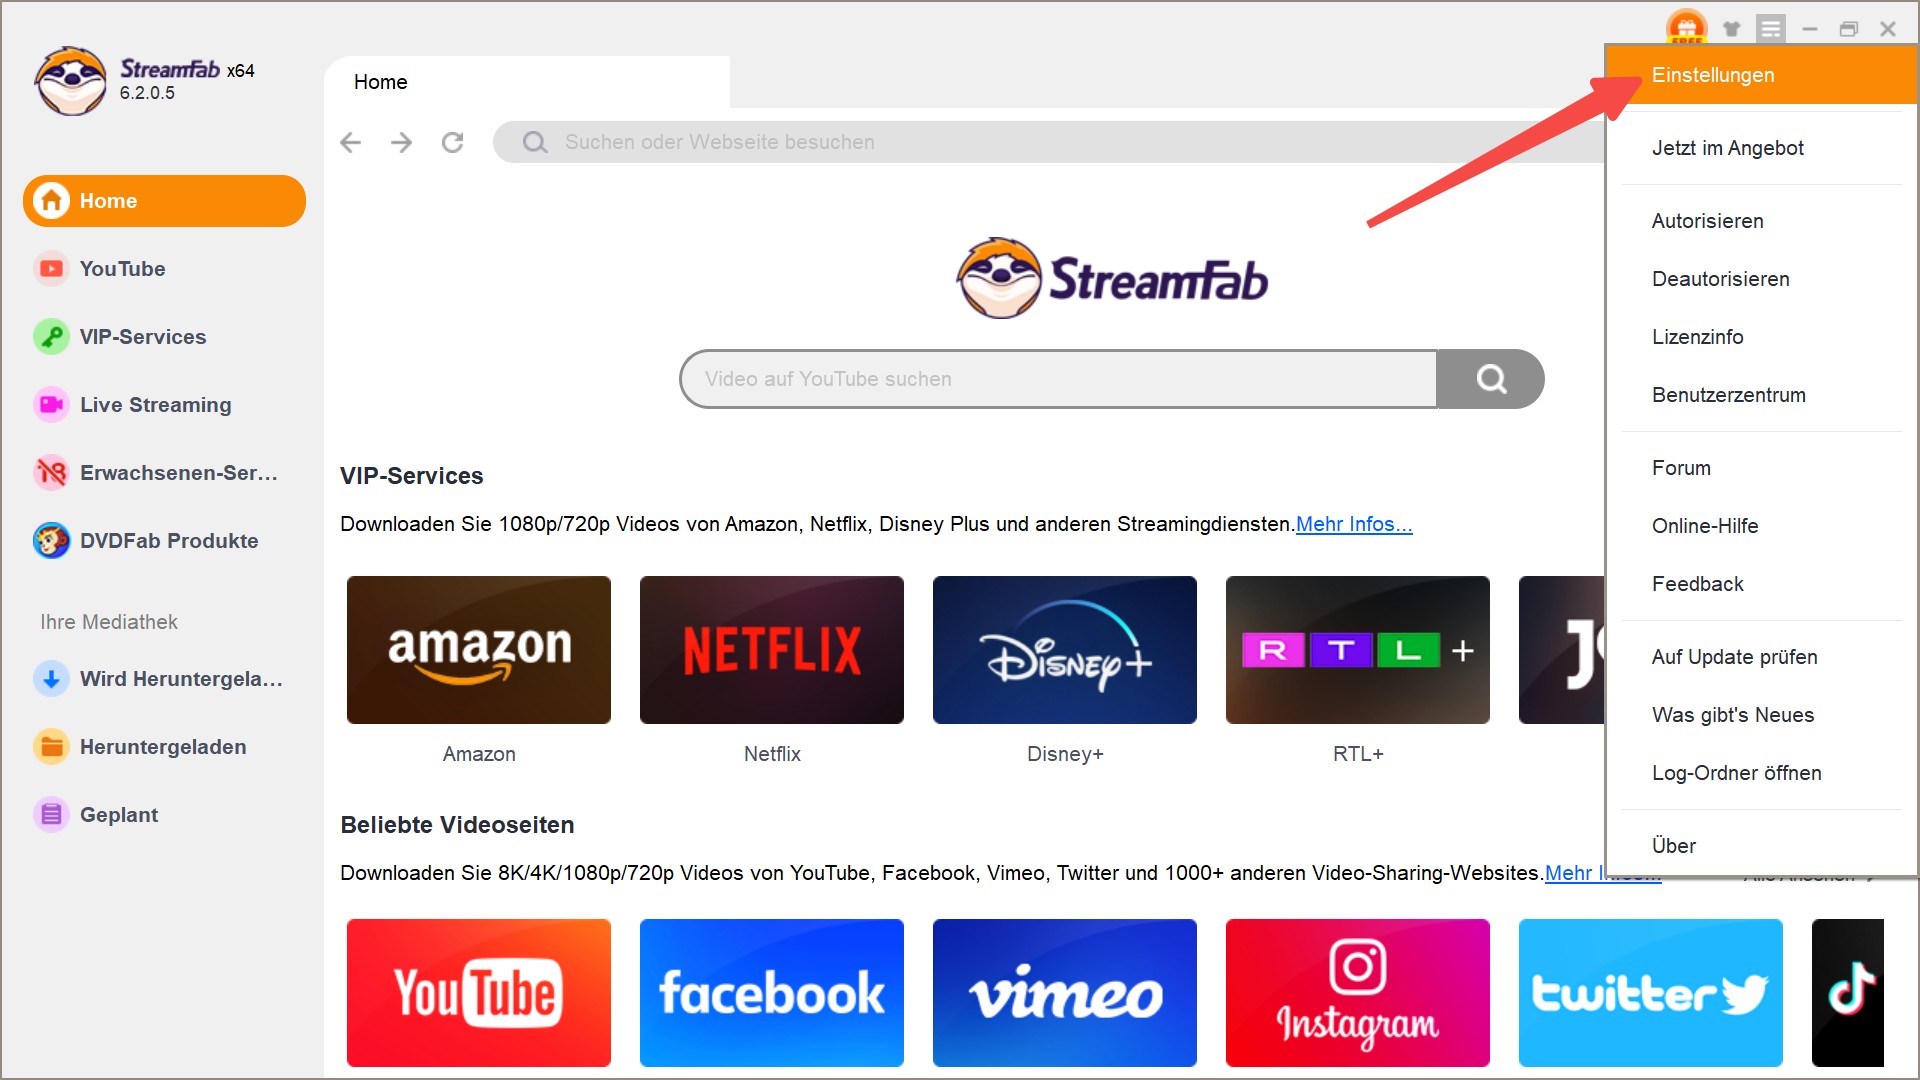The height and width of the screenshot is (1080, 1920).
Task: Open Live Streaming in the sidebar
Action: click(x=133, y=405)
